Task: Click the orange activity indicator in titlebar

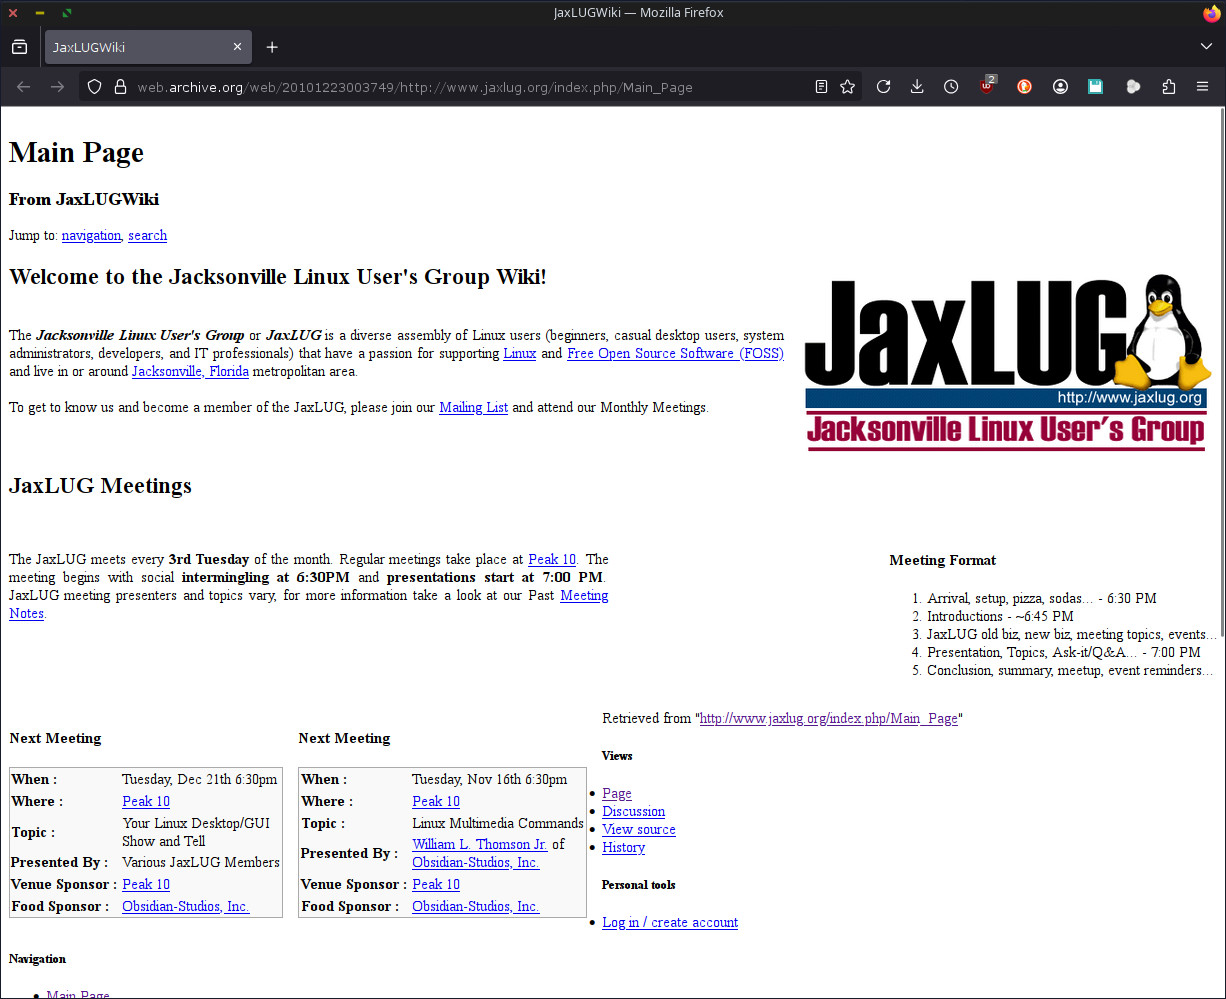Action: tap(1211, 13)
